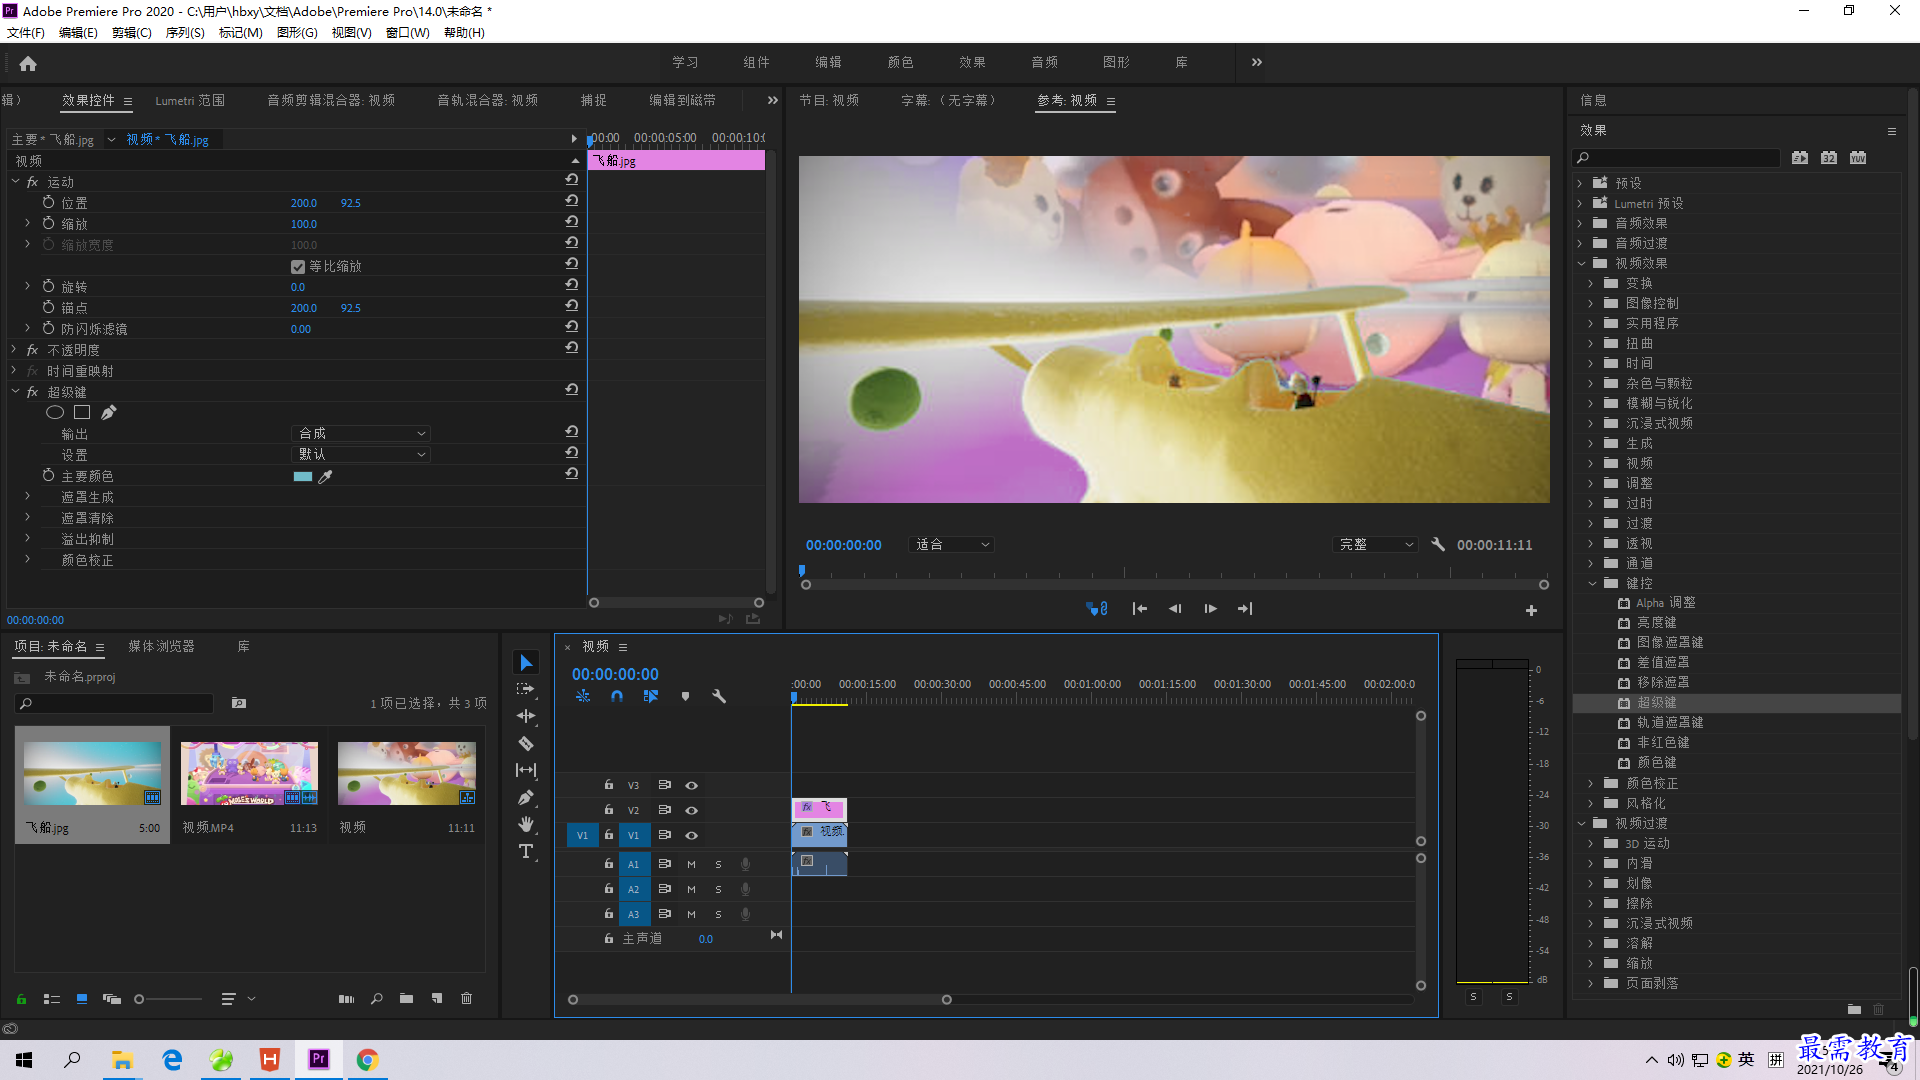Click New Bin folder icon in project panel
Screen dimensions: 1920x1080
pos(406,998)
